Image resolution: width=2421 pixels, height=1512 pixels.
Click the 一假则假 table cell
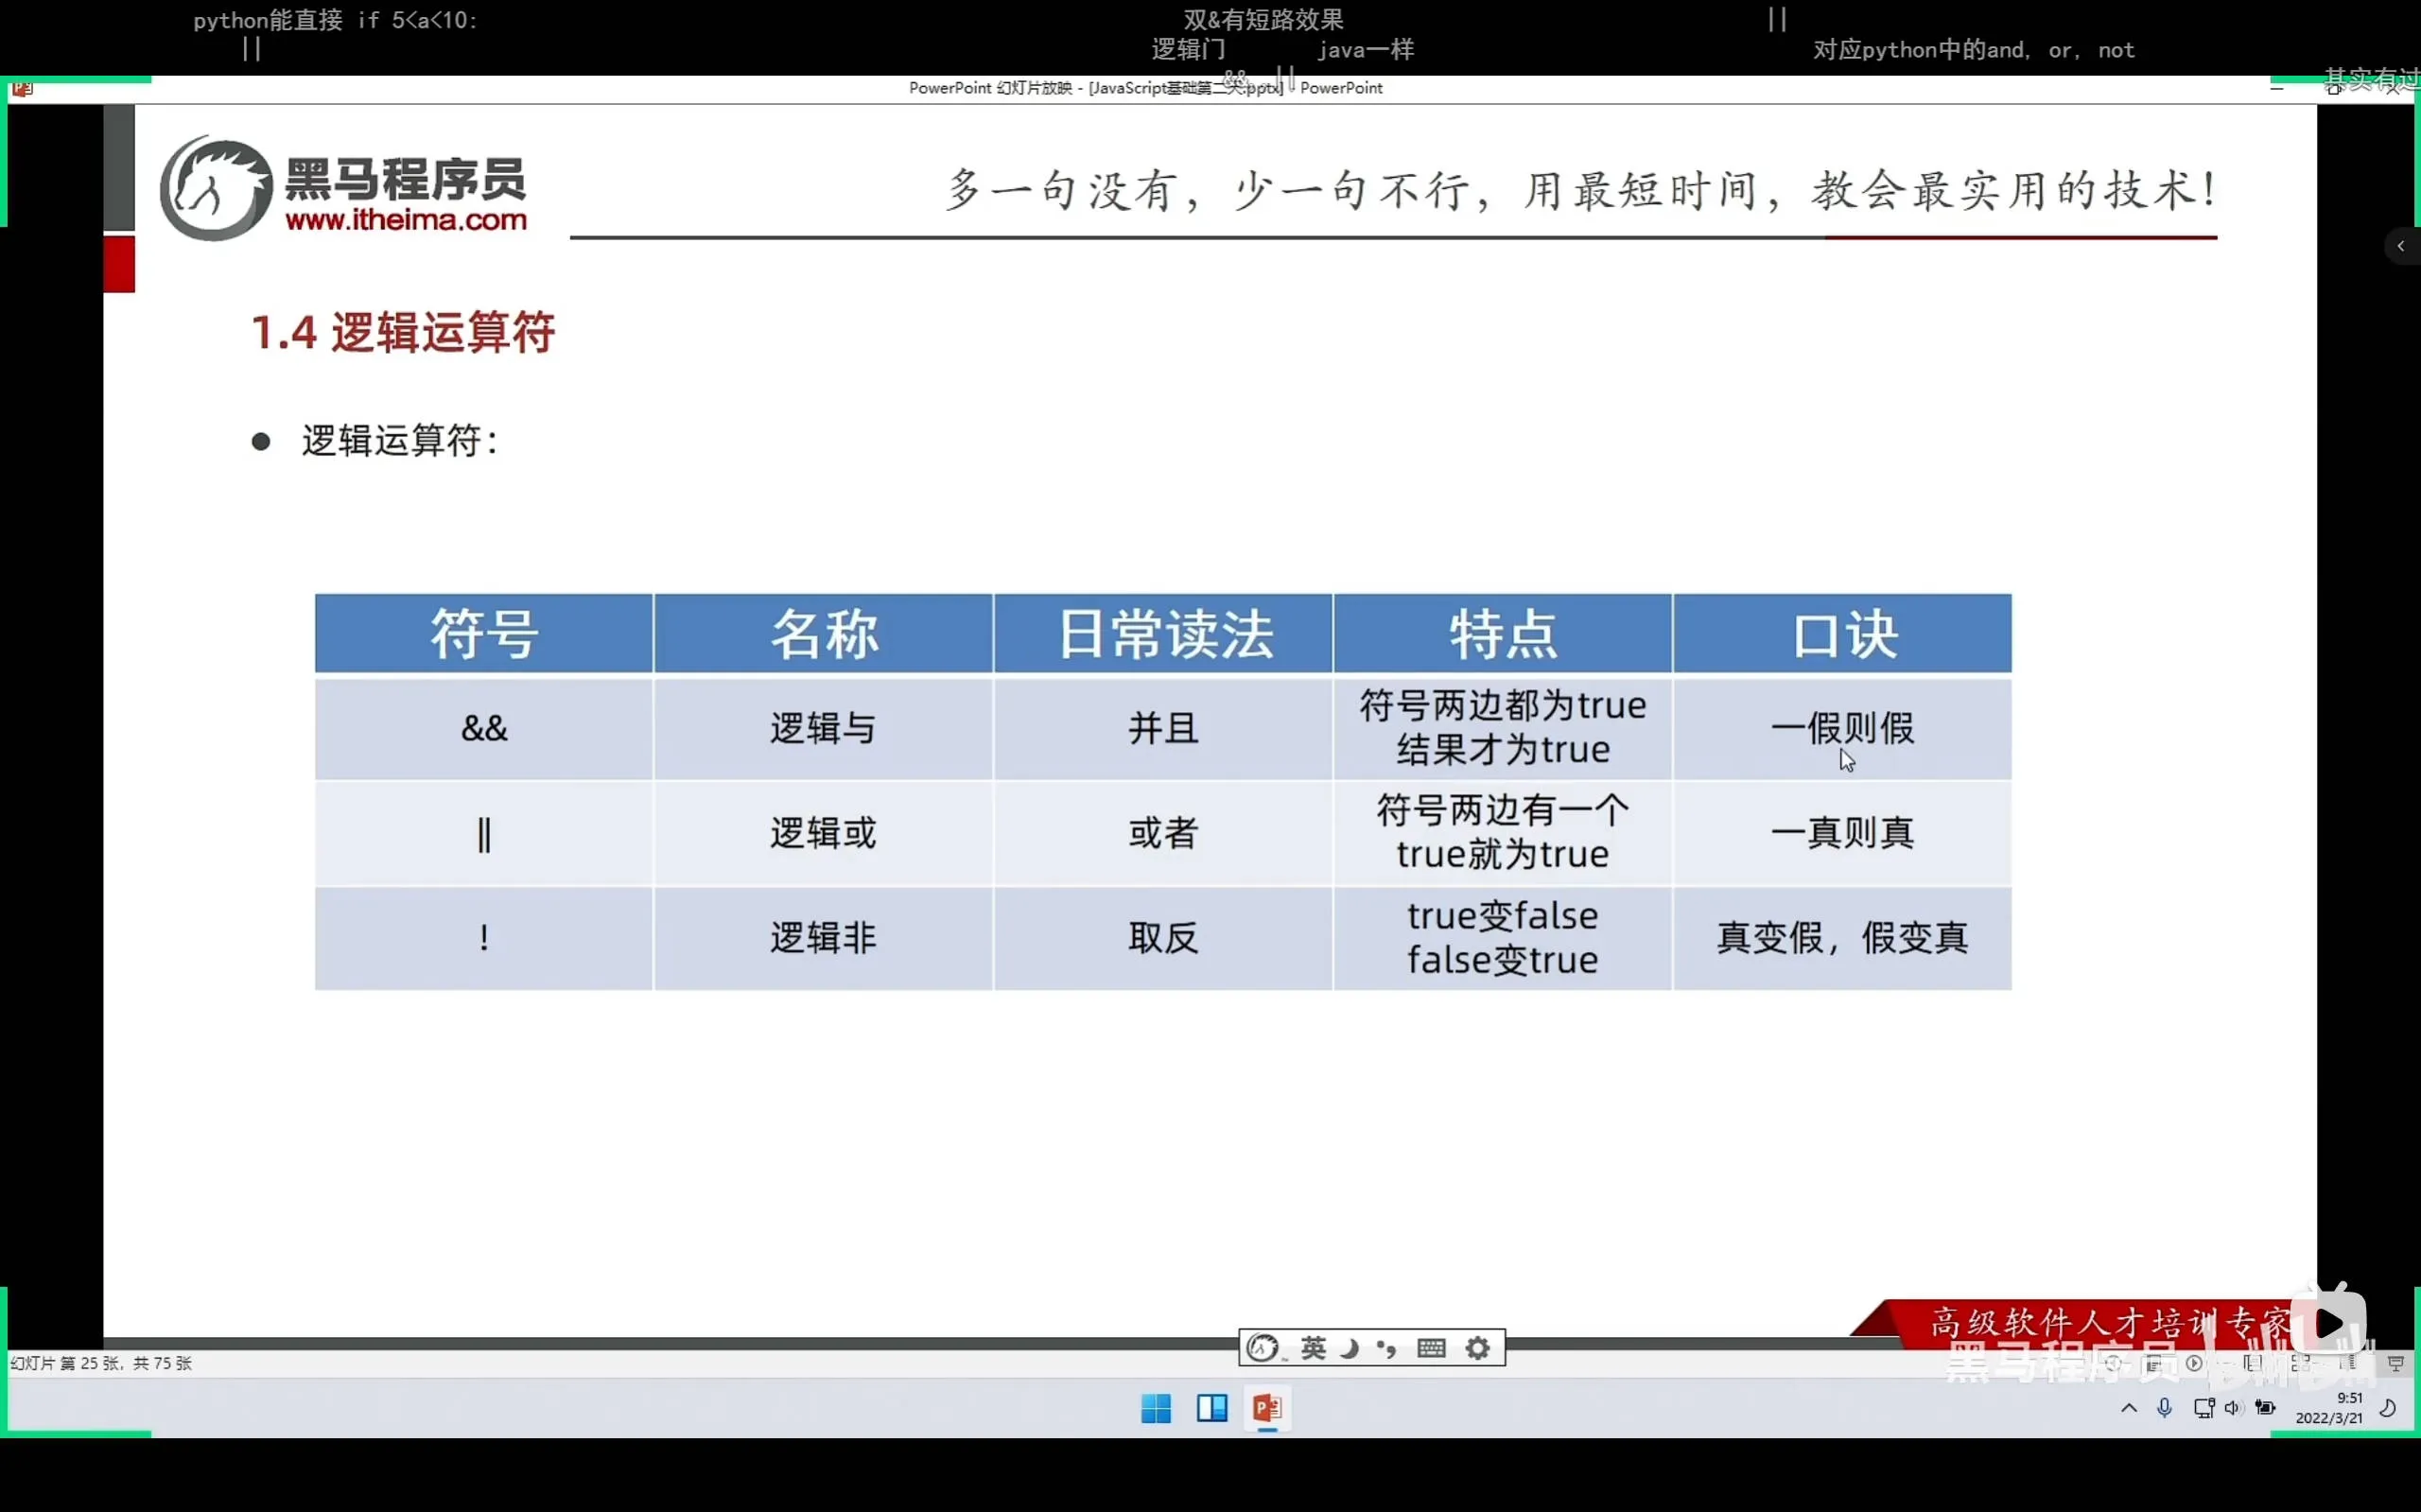pos(1842,728)
